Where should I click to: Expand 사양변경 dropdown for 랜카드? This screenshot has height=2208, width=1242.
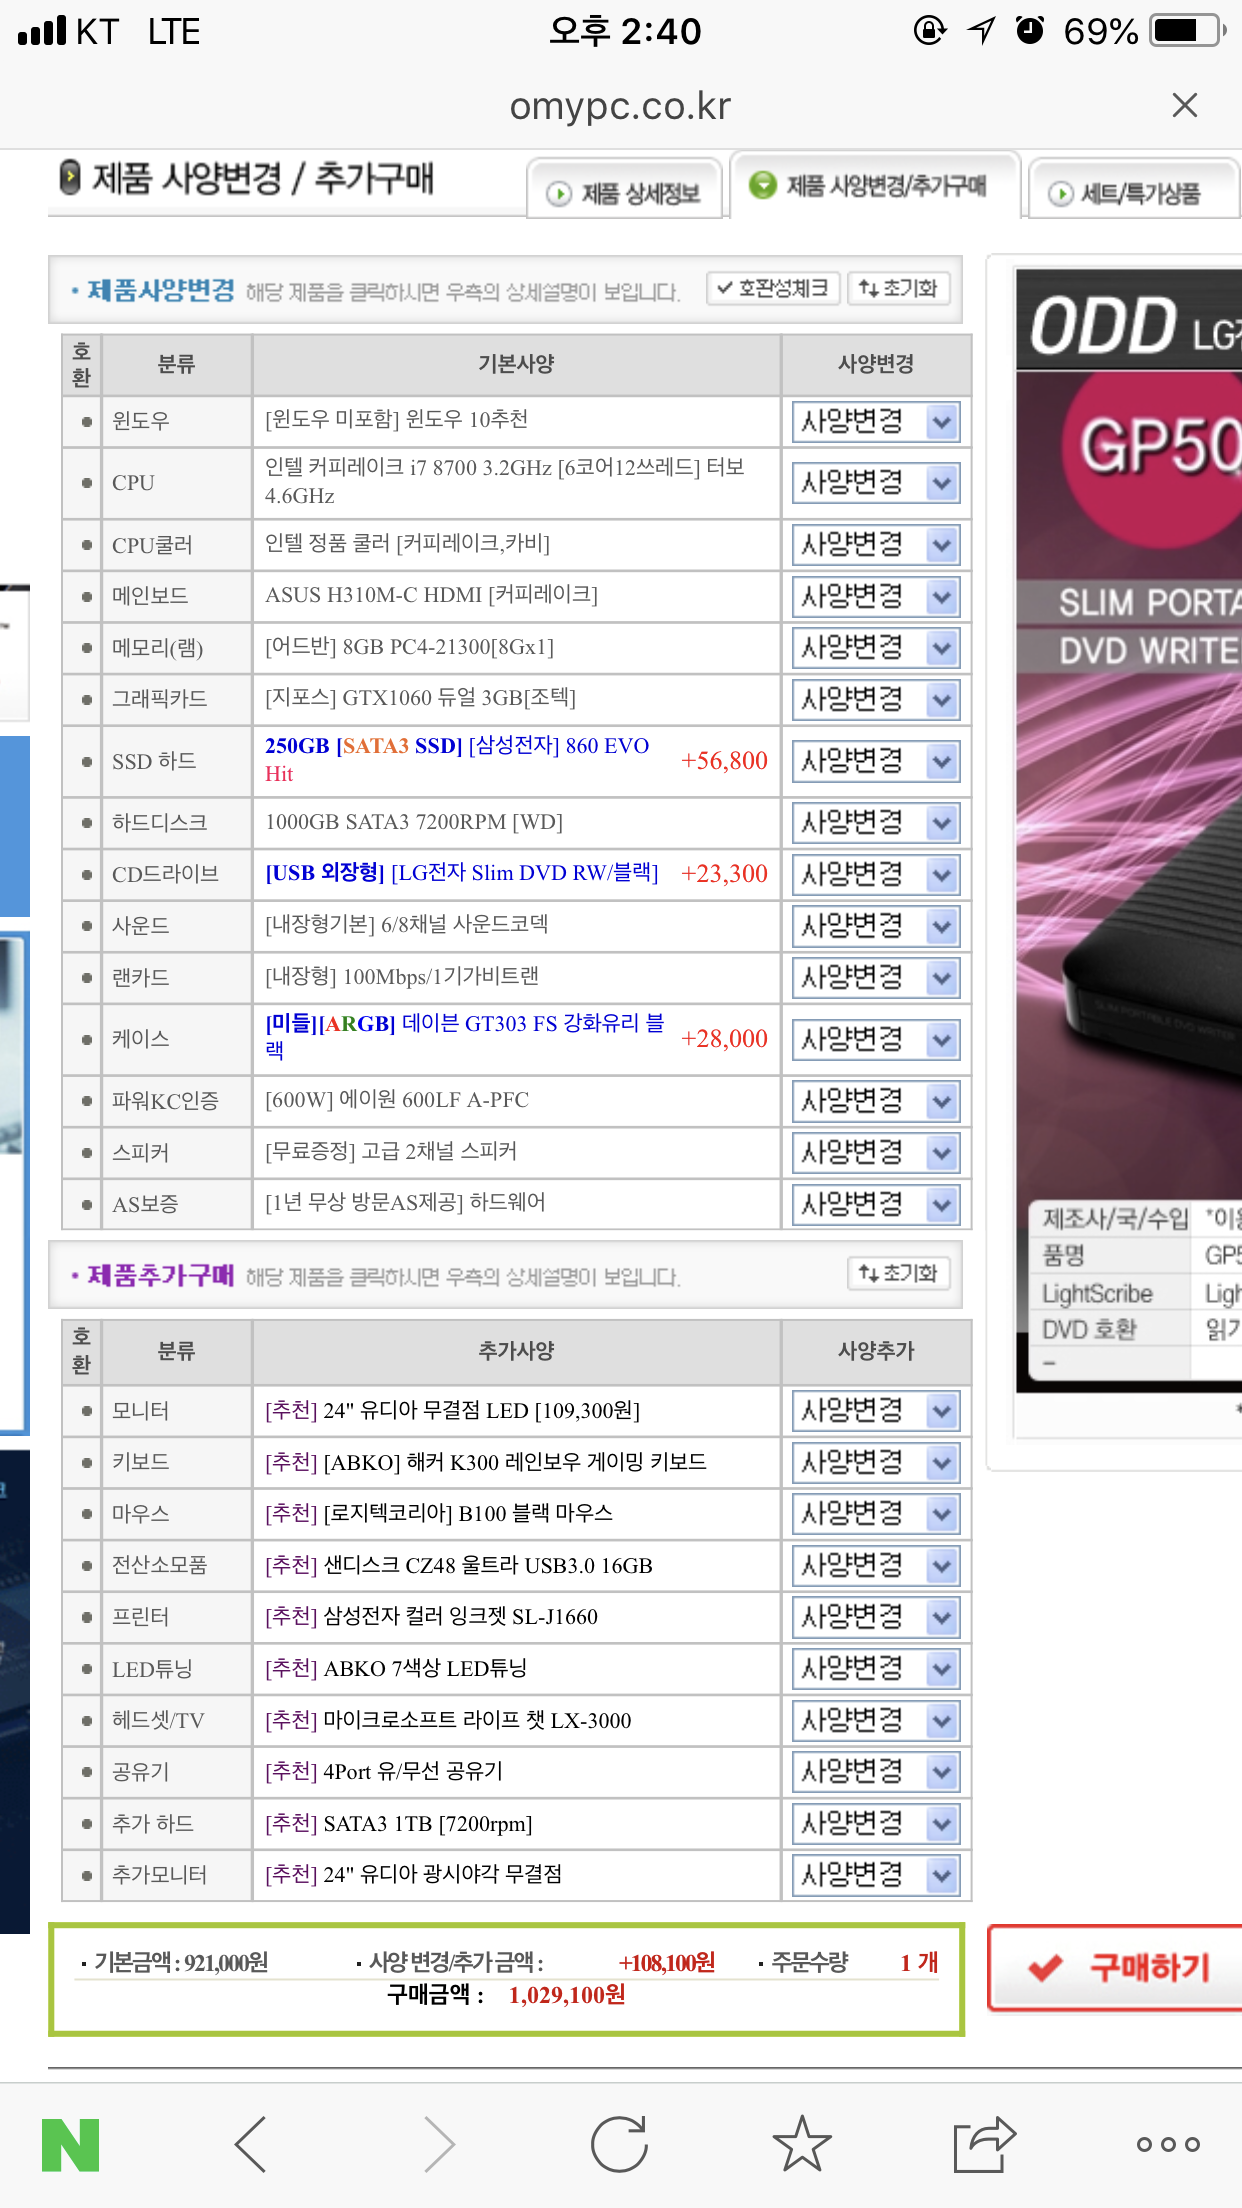876,978
